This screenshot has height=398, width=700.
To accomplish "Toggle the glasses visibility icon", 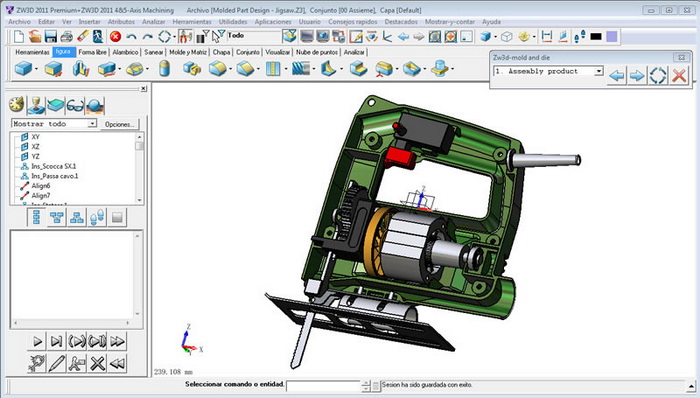I will coord(75,106).
